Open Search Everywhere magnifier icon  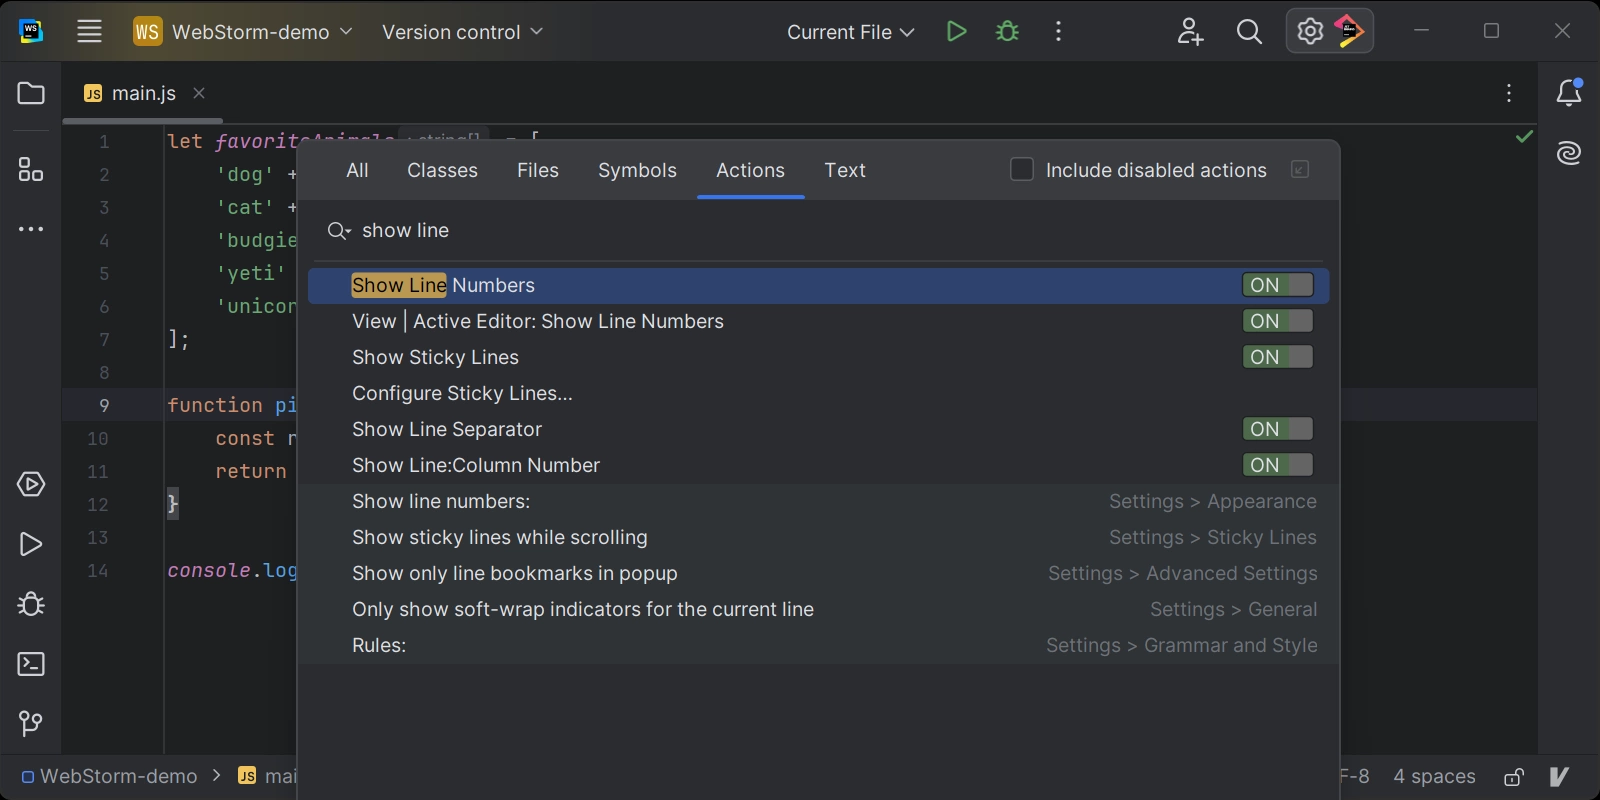tap(1249, 31)
